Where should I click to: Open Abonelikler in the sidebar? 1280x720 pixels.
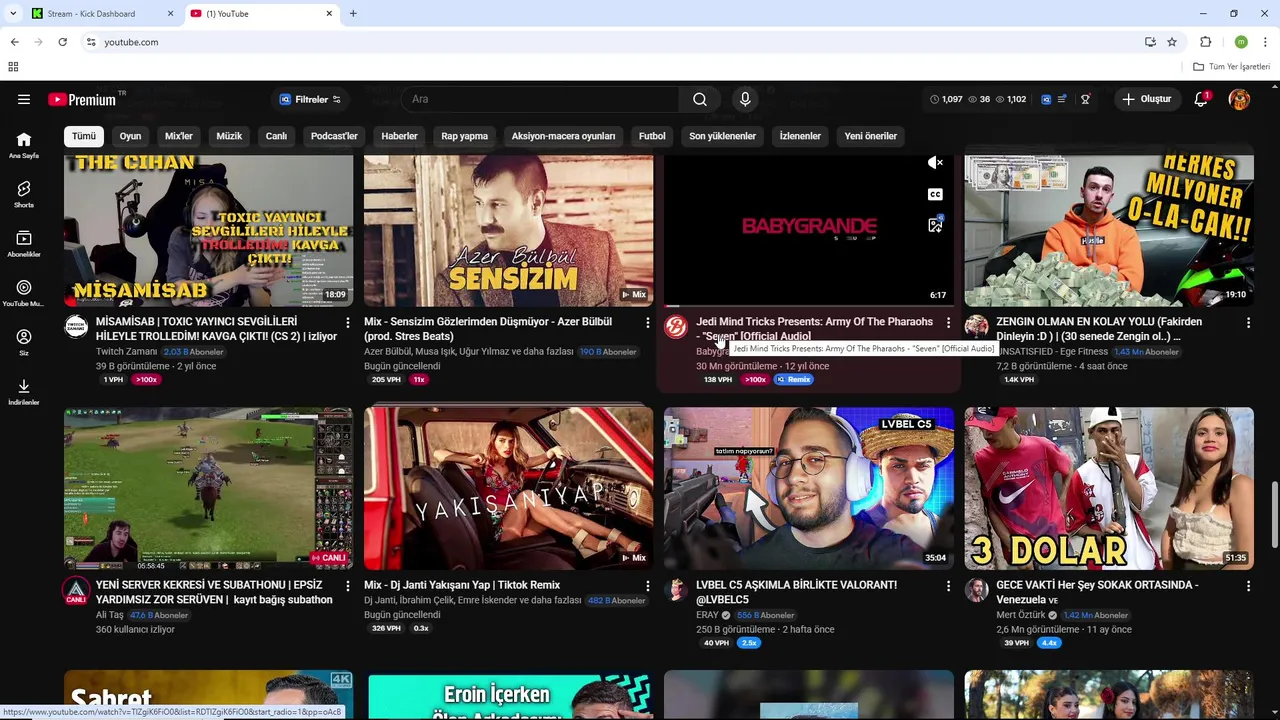[x=24, y=243]
